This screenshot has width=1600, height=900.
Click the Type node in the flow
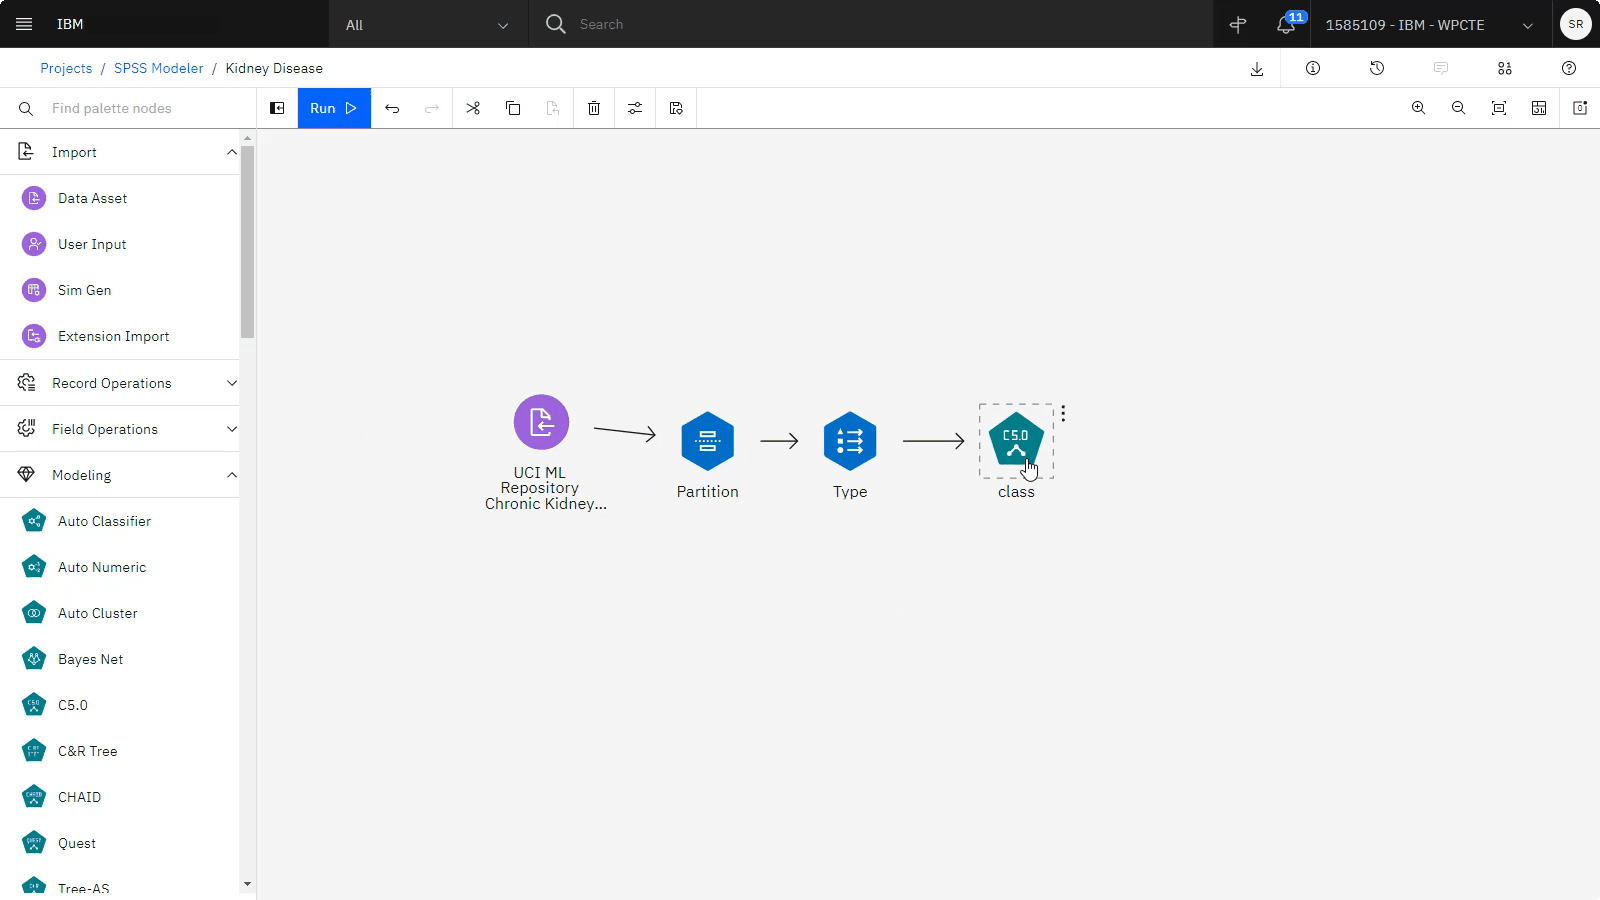tap(849, 440)
